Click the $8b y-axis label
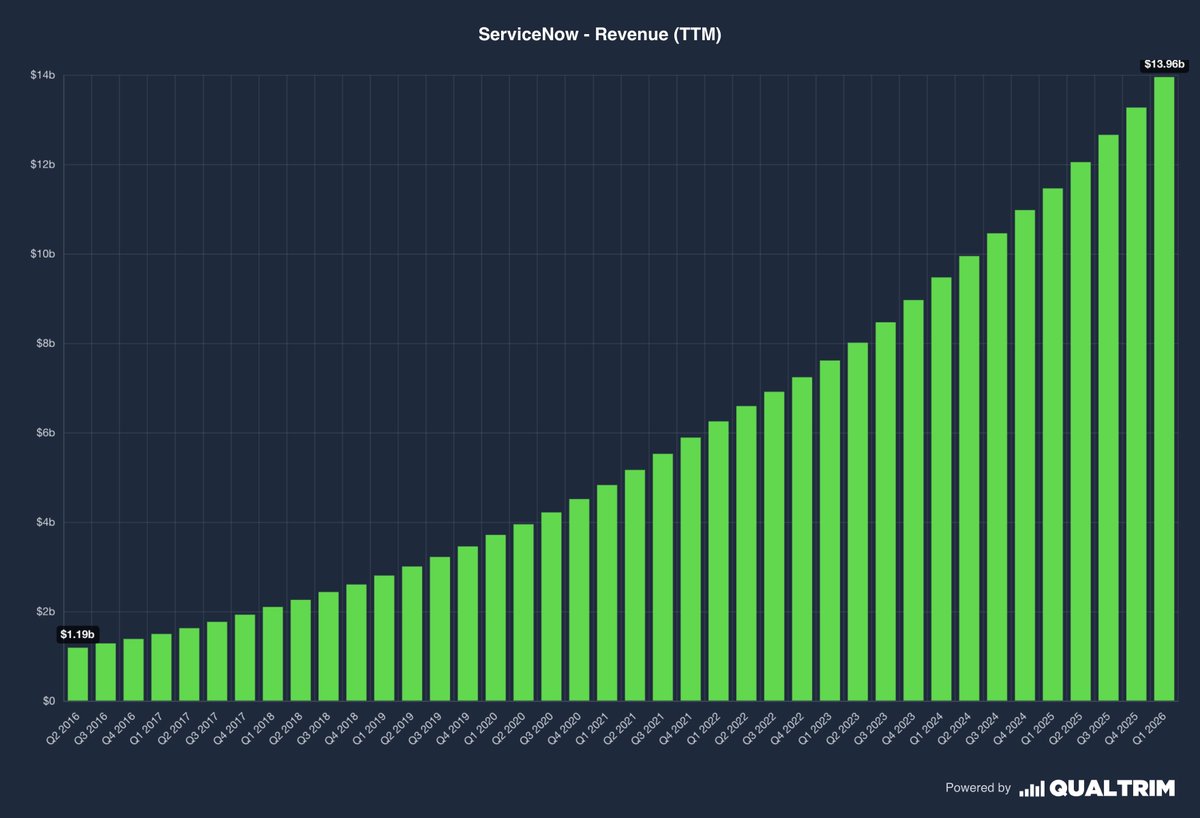Screen dimensions: 1200x818 tap(46, 343)
